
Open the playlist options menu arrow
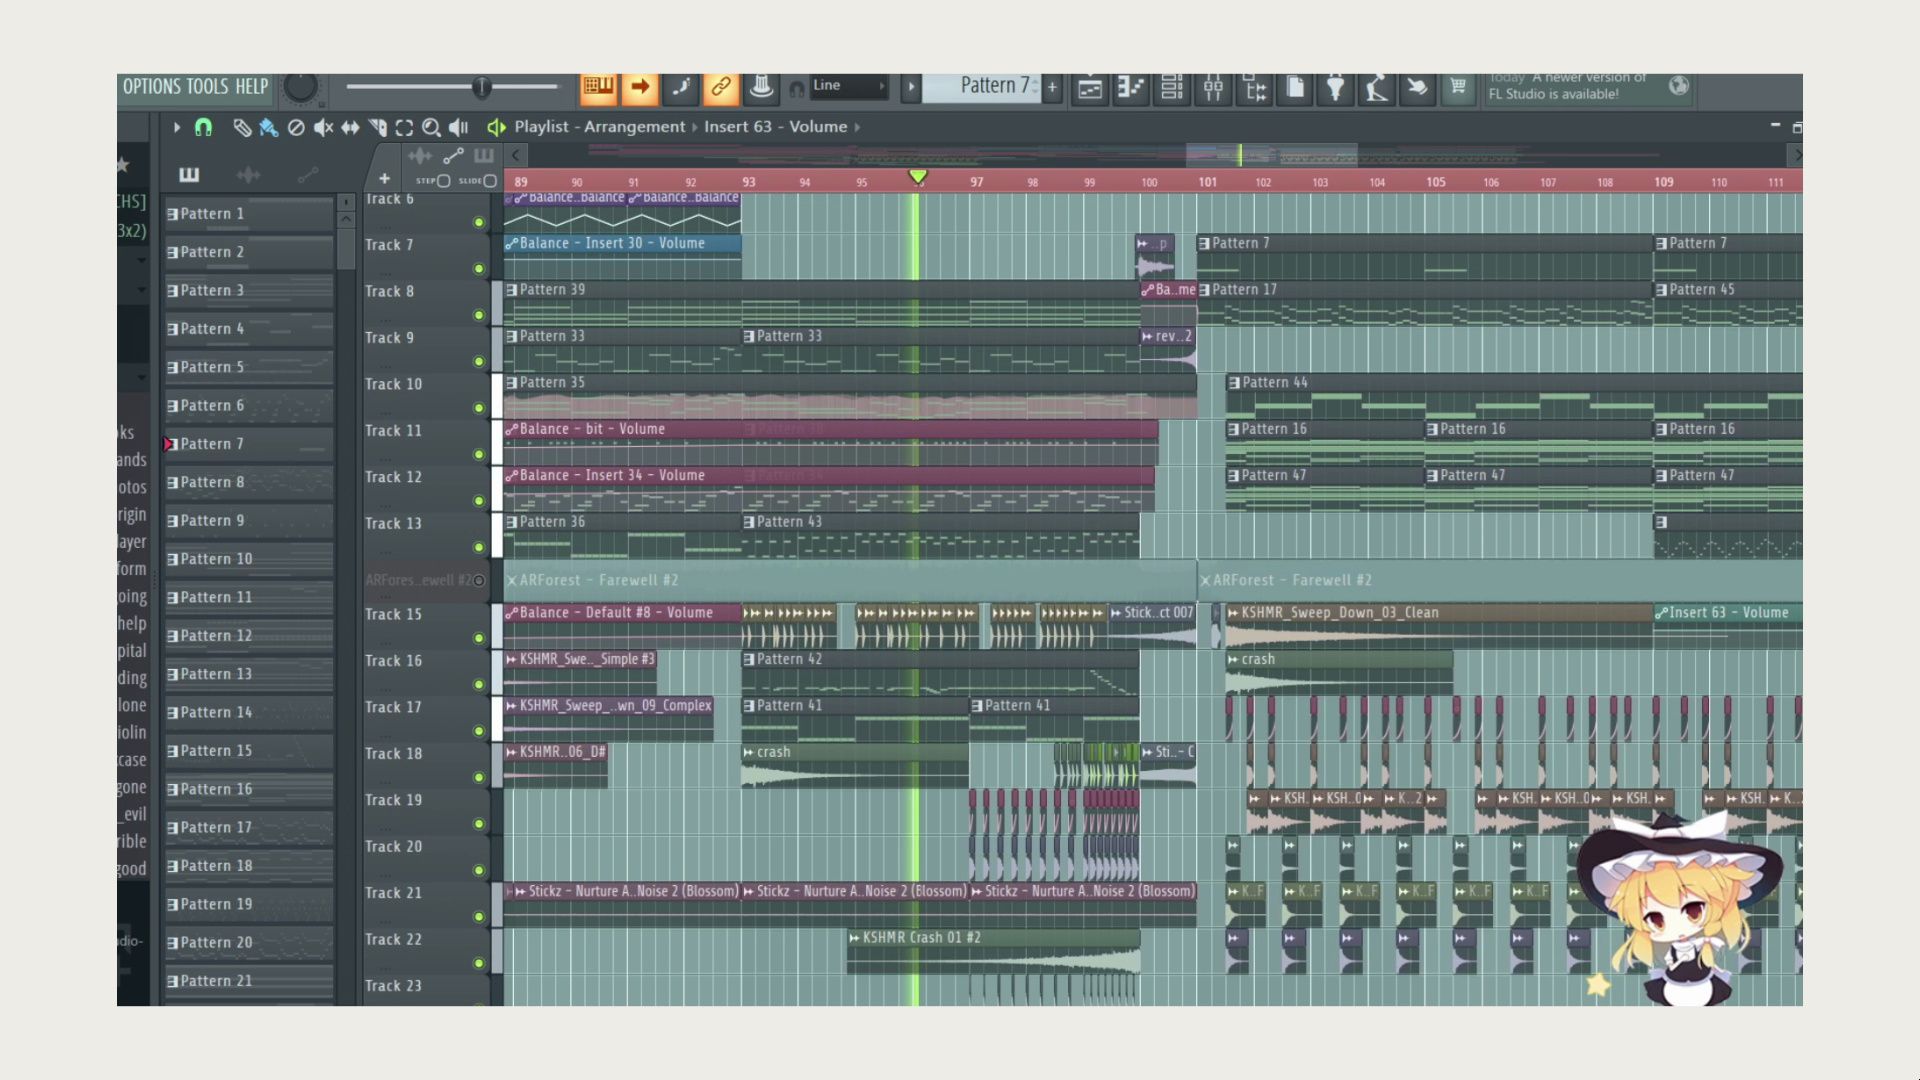176,127
